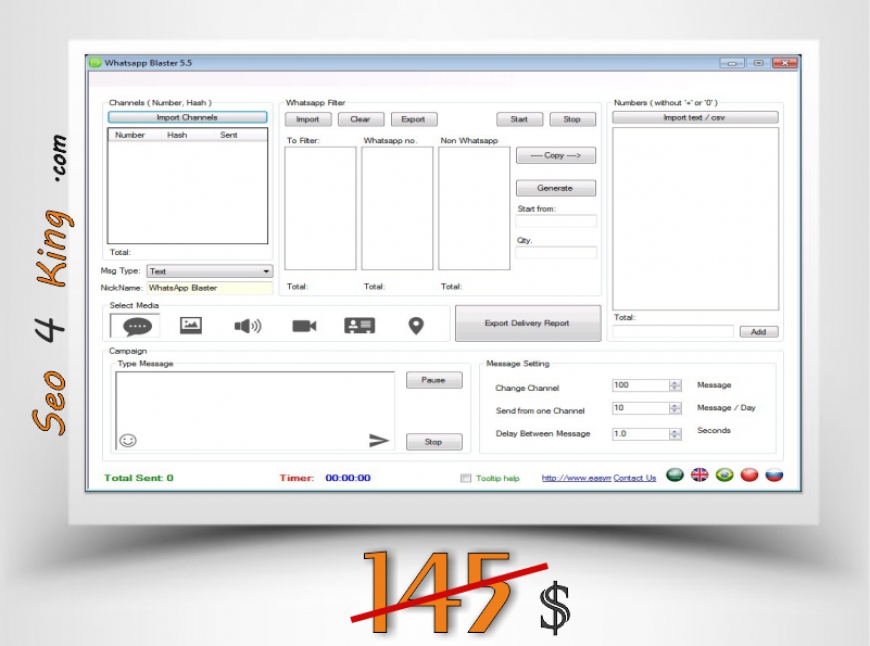Screen dimensions: 870x646
Task: Click the send arrow icon
Action: pos(379,441)
